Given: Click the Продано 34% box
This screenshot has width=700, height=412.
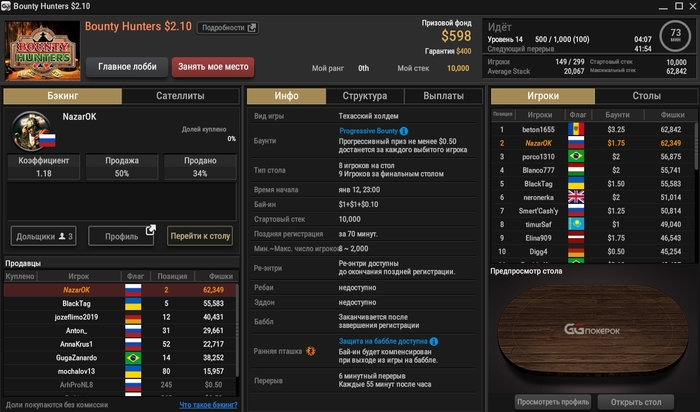Looking at the screenshot, I should (x=200, y=167).
